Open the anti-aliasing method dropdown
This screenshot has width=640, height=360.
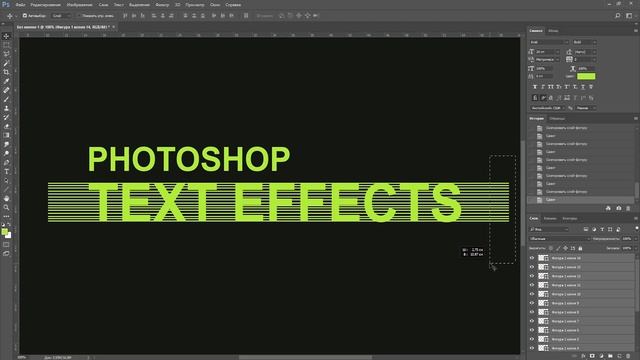586,108
